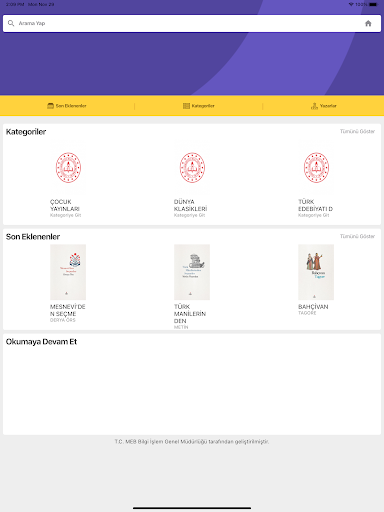The width and height of the screenshot is (384, 512).
Task: Go to the category under Çocuk Yayınları
Action: pyautogui.click(x=65, y=215)
